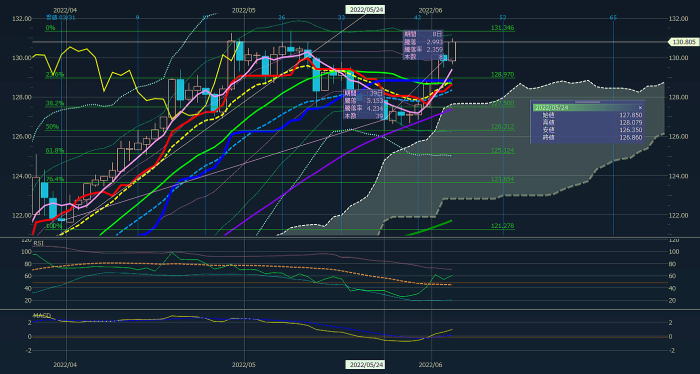Click the 65 time-cycle marker number

point(613,17)
